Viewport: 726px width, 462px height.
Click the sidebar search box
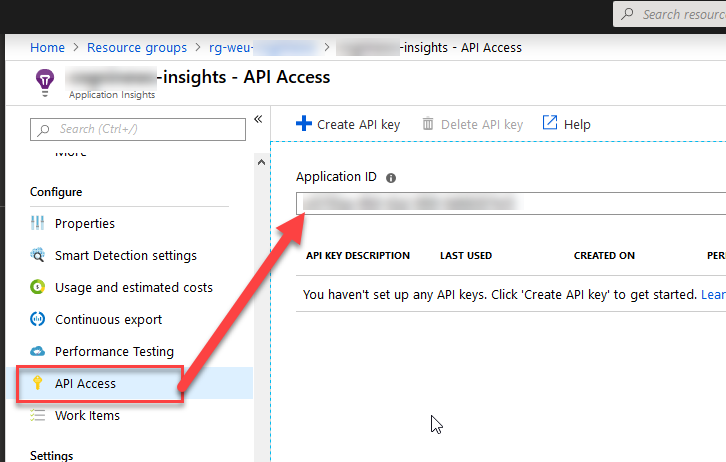click(x=138, y=129)
